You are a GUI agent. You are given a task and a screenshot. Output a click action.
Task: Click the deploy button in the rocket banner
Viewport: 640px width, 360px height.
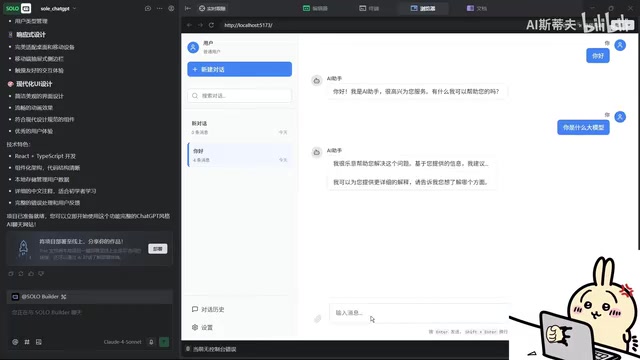point(158,249)
